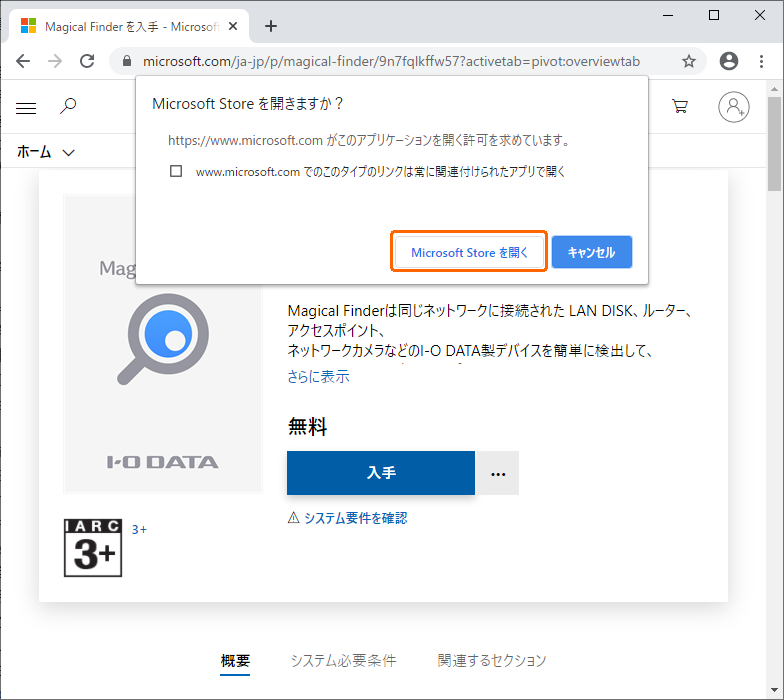Screen dimensions: 784x700
Task: Minimize the browser window
Action: click(x=668, y=16)
